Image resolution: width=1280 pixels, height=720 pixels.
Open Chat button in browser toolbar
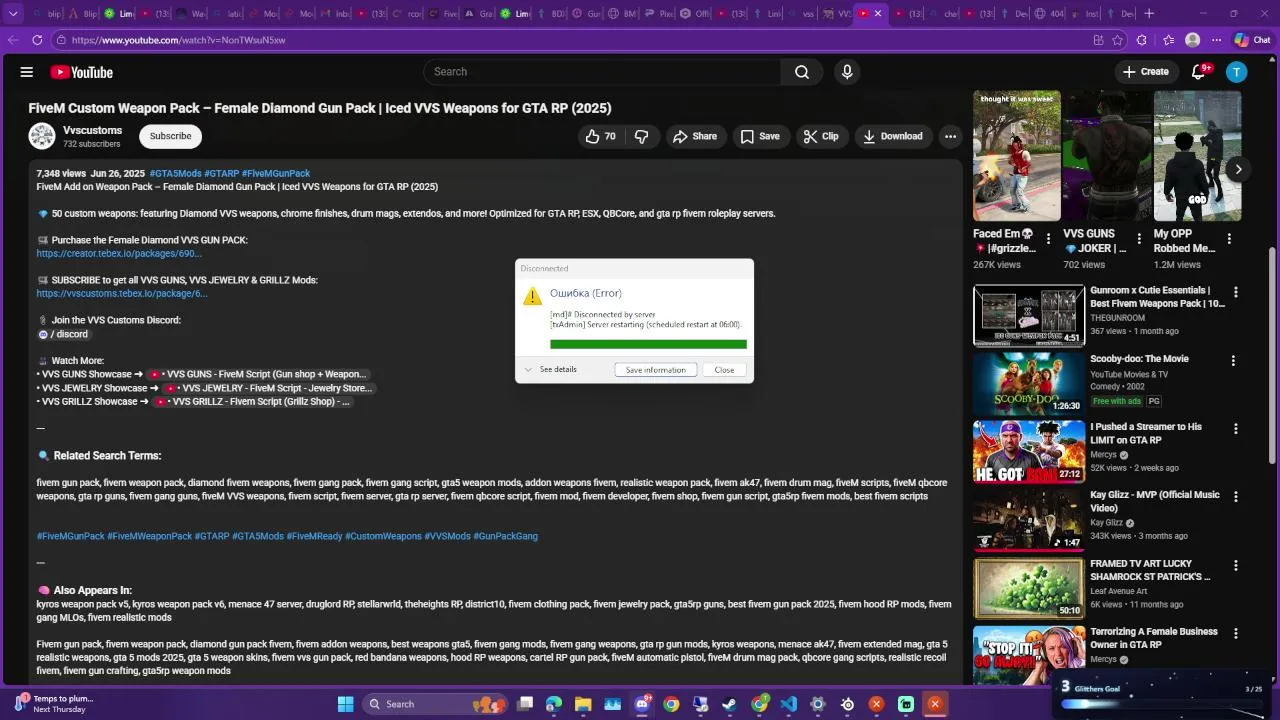(1252, 40)
